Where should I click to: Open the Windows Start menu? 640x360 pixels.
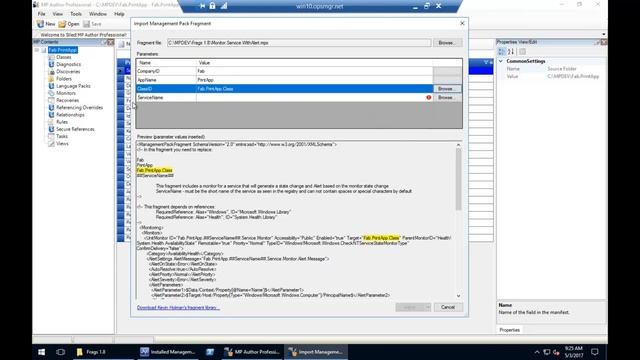pyautogui.click(x=41, y=352)
